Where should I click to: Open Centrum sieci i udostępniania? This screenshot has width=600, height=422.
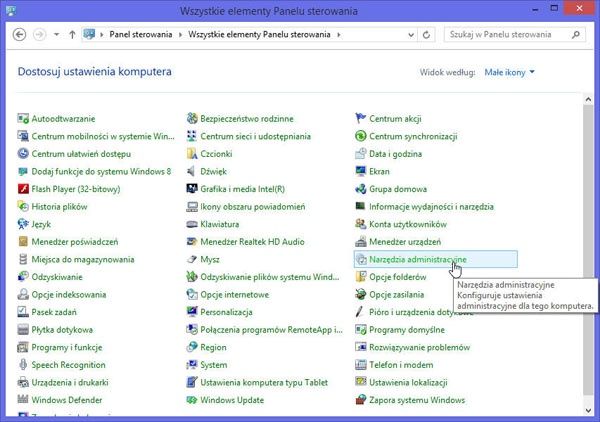256,136
